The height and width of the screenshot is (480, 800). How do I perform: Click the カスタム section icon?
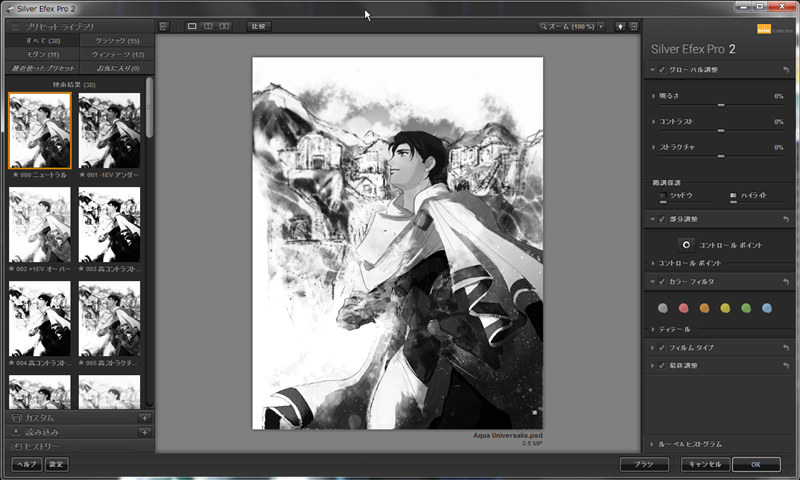point(16,418)
